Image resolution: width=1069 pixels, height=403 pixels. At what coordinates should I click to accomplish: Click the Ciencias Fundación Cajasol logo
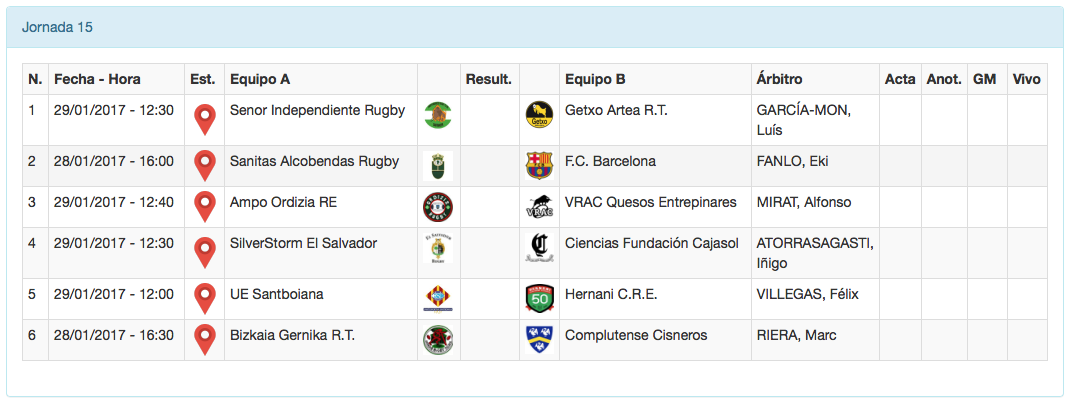[539, 247]
